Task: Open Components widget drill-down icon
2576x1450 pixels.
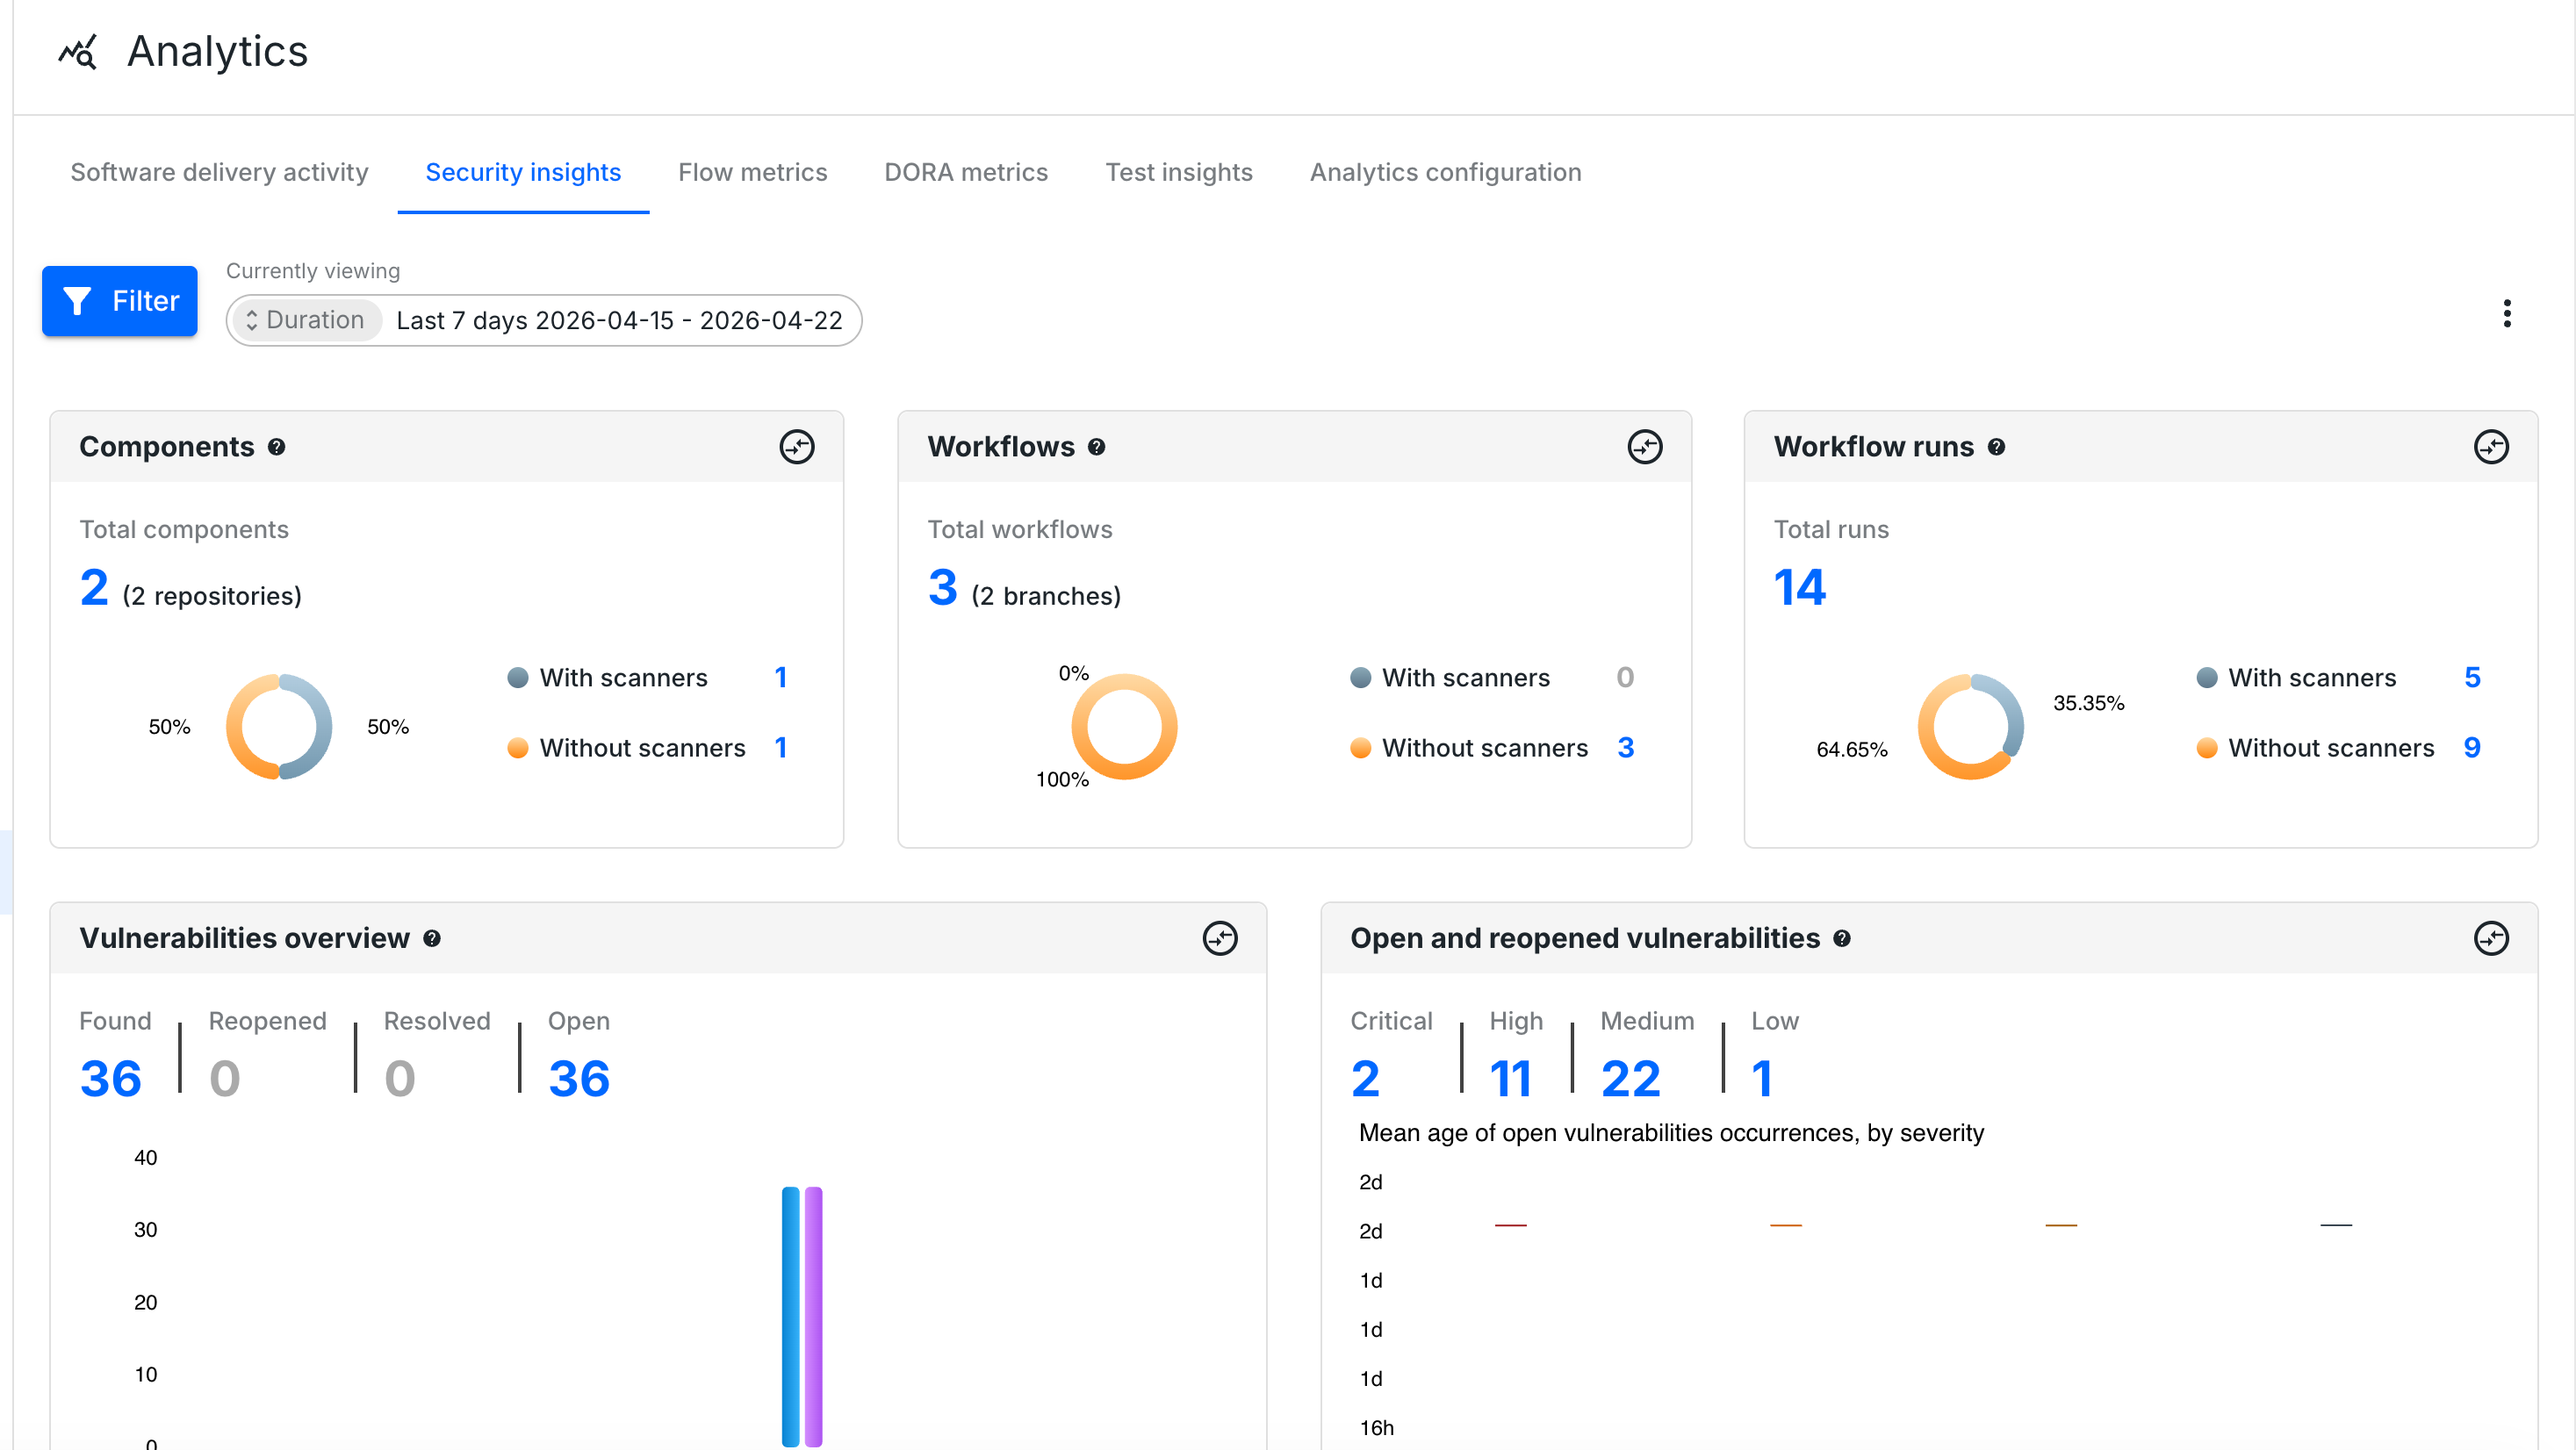Action: click(796, 446)
